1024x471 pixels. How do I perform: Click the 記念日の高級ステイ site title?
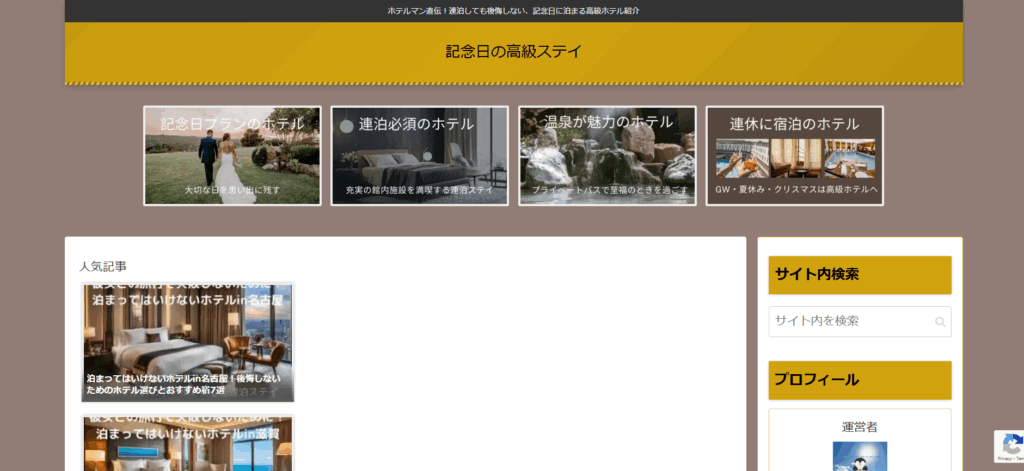[x=513, y=52]
